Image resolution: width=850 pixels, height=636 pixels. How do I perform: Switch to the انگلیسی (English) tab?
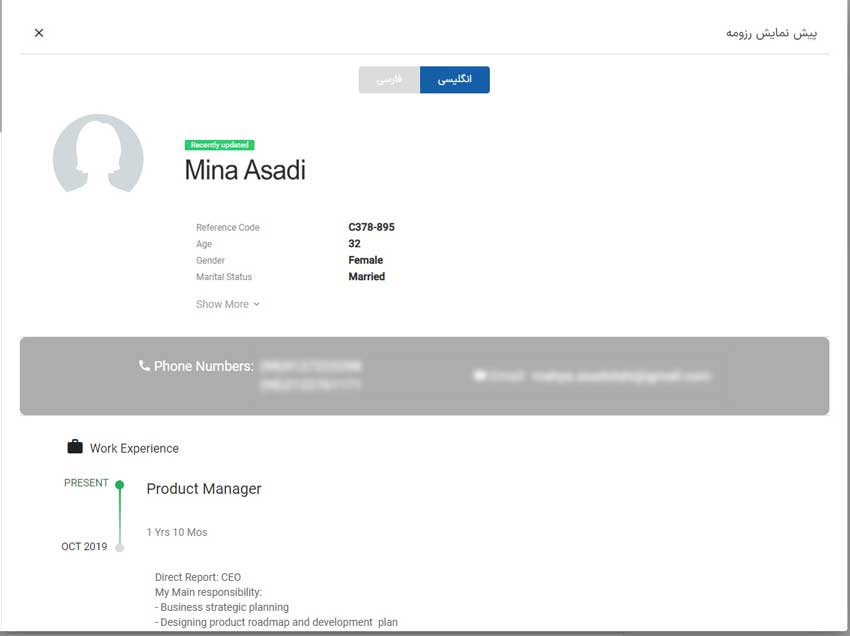(454, 80)
